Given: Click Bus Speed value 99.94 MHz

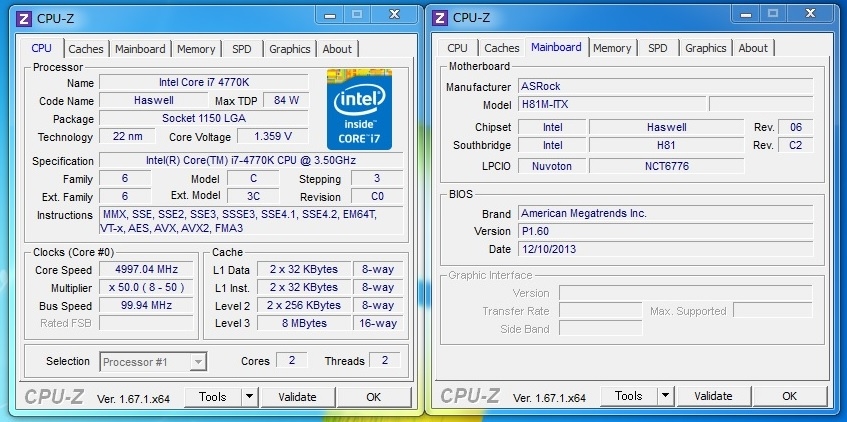Looking at the screenshot, I should click(x=146, y=305).
